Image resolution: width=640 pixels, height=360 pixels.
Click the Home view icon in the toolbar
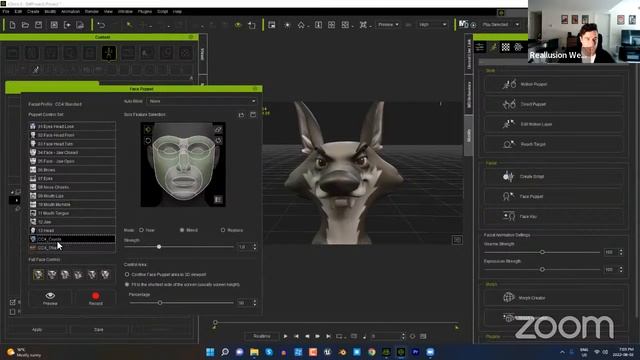[301, 25]
